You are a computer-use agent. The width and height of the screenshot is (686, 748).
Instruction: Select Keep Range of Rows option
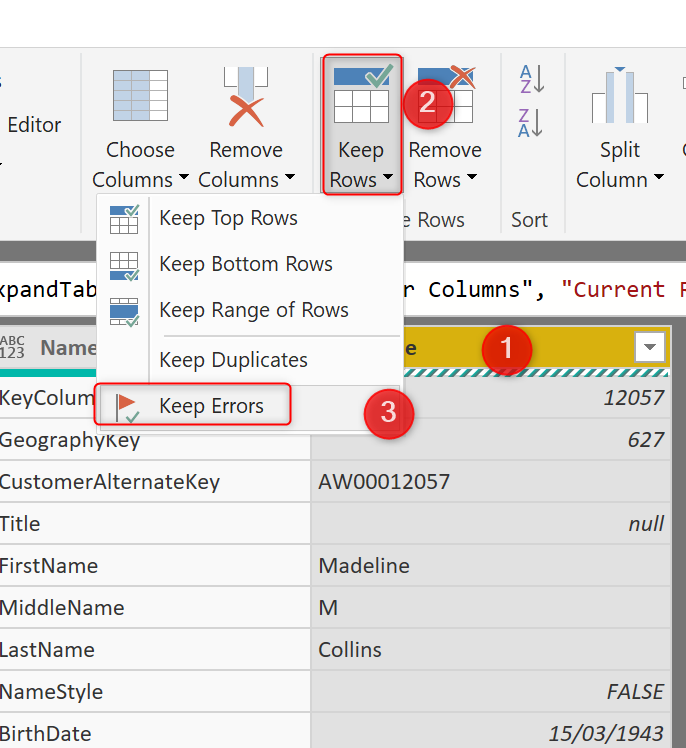point(254,310)
